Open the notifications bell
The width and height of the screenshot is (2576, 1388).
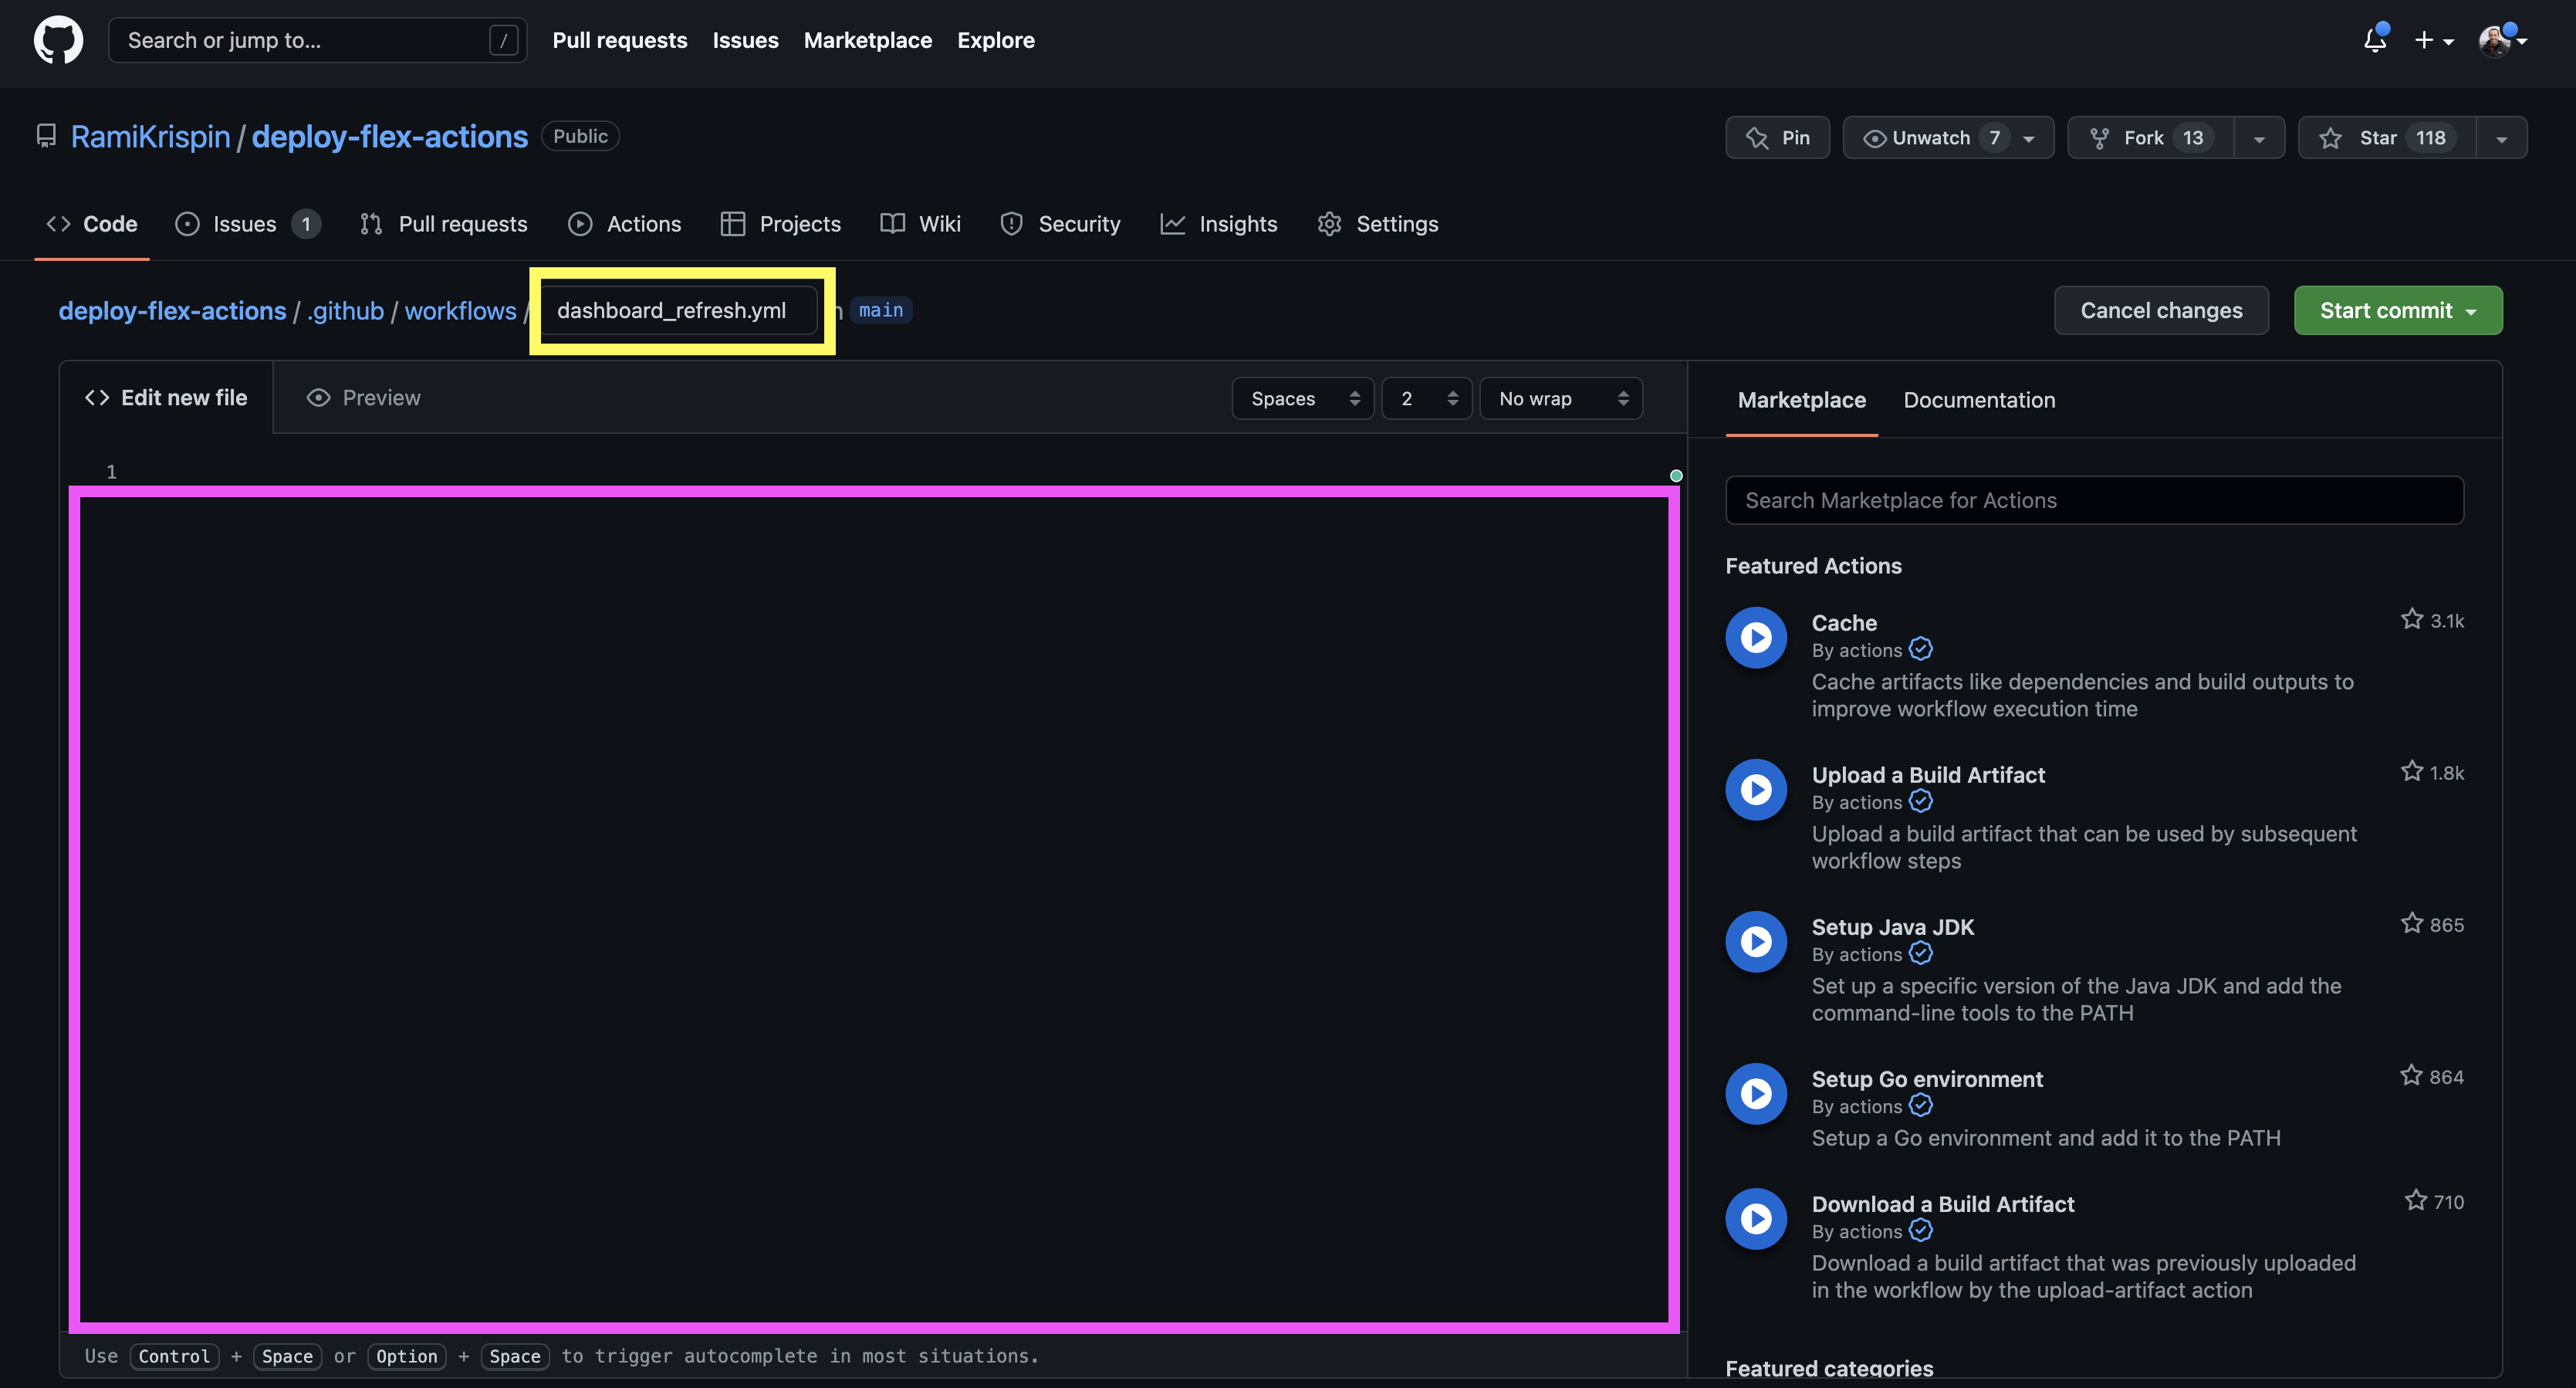2374,40
